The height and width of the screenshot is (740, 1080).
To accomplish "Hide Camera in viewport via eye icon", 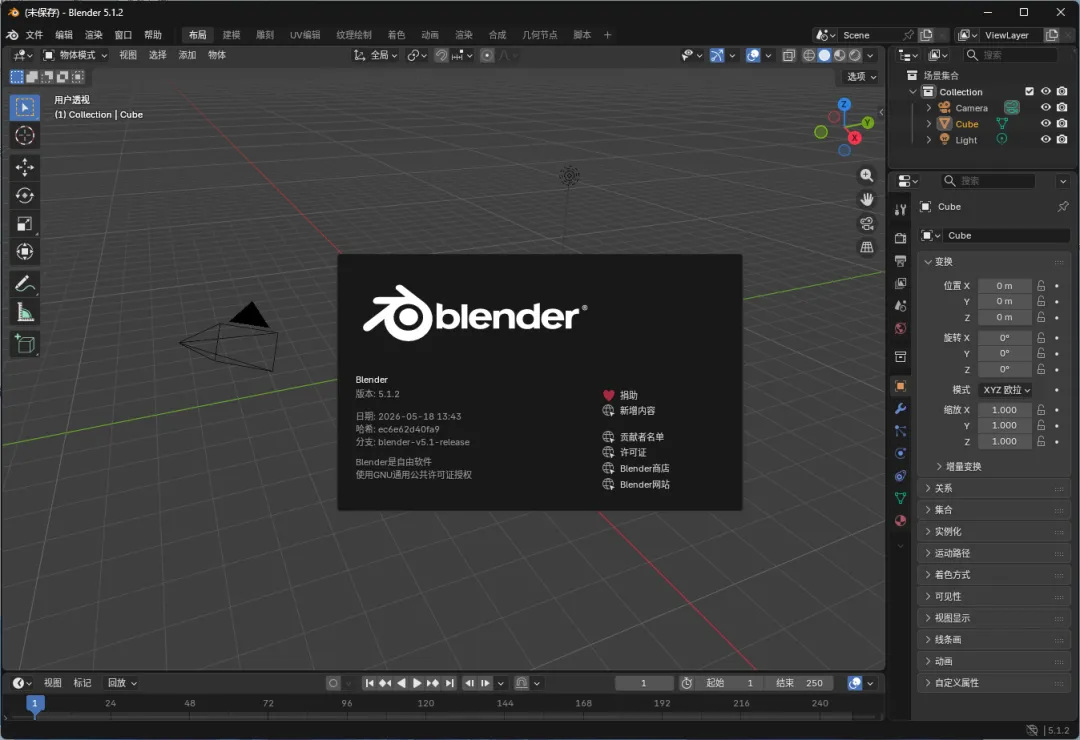I will click(1046, 107).
